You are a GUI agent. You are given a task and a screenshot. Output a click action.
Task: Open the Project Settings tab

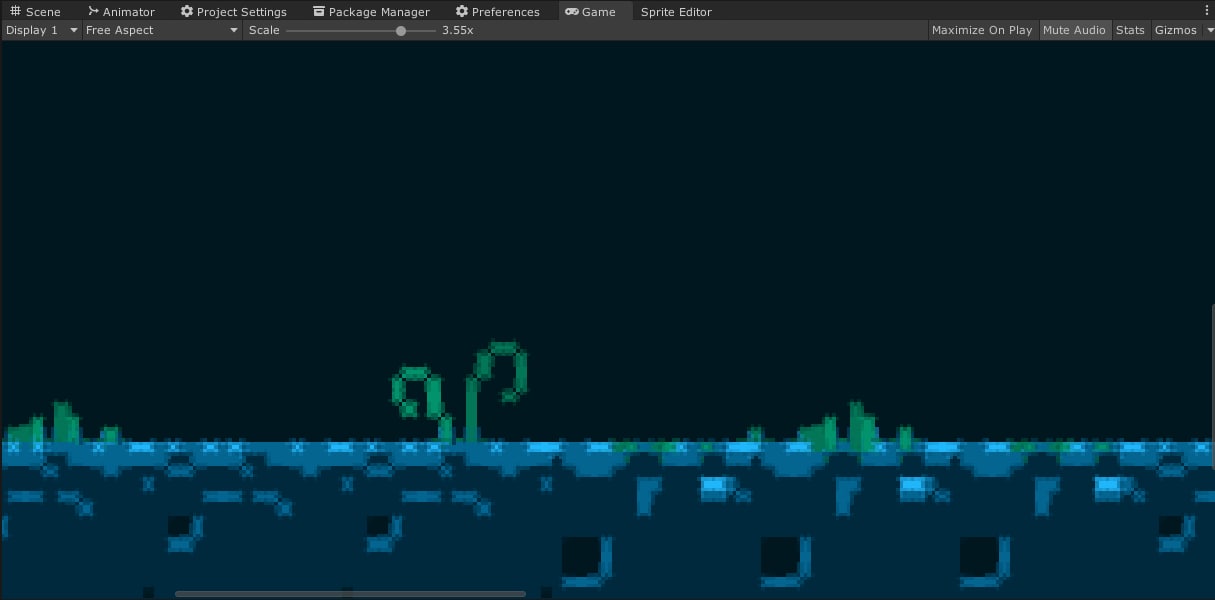pyautogui.click(x=233, y=12)
